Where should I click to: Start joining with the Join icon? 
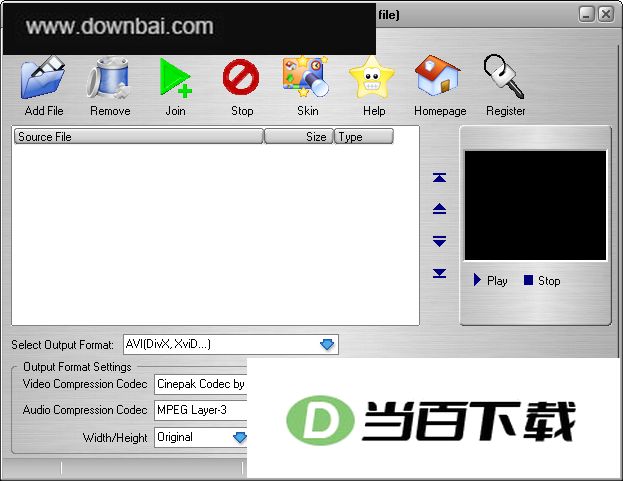tap(176, 77)
